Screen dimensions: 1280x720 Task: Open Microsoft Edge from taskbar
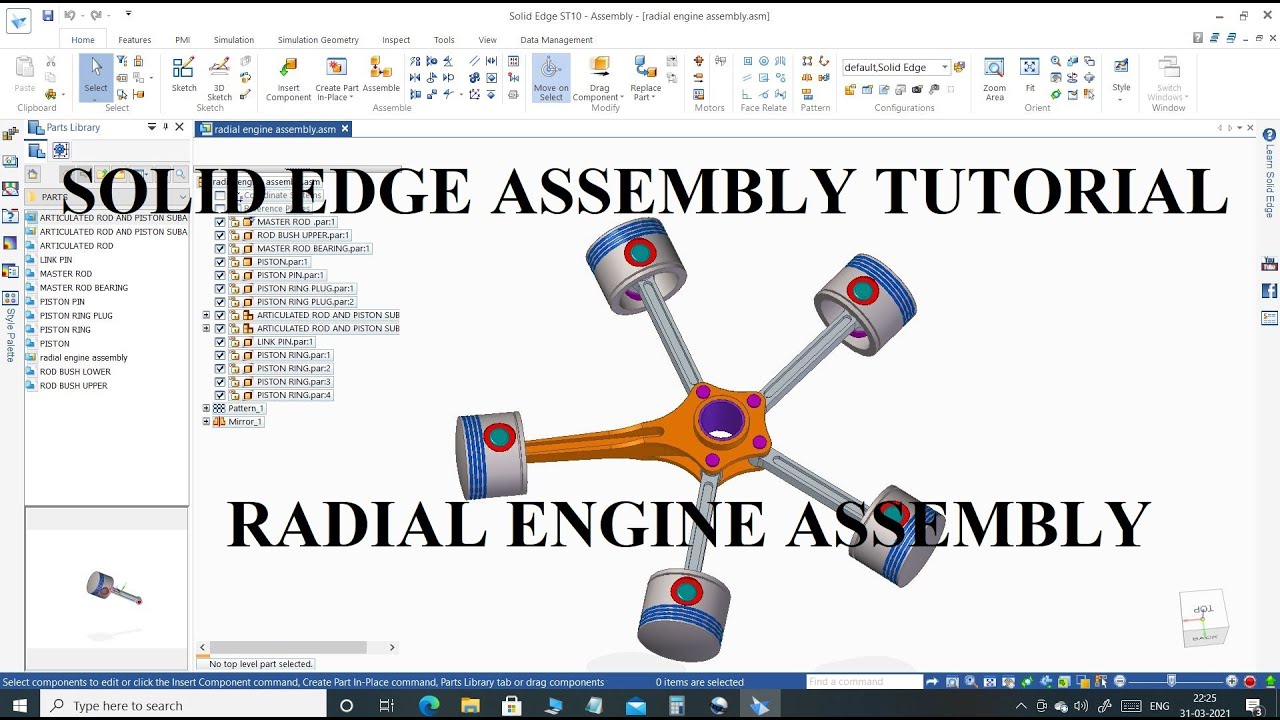click(x=428, y=706)
